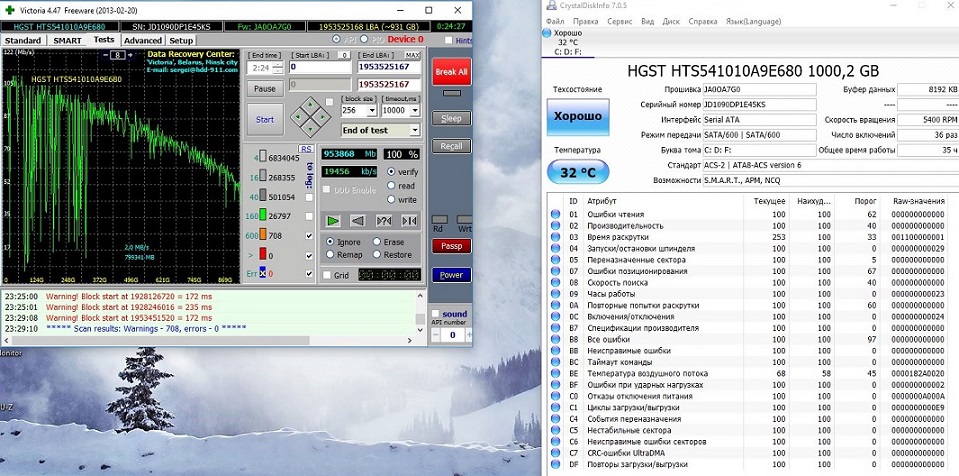959x476 pixels.
Task: Click the End time spinner arrows
Action: coord(278,67)
